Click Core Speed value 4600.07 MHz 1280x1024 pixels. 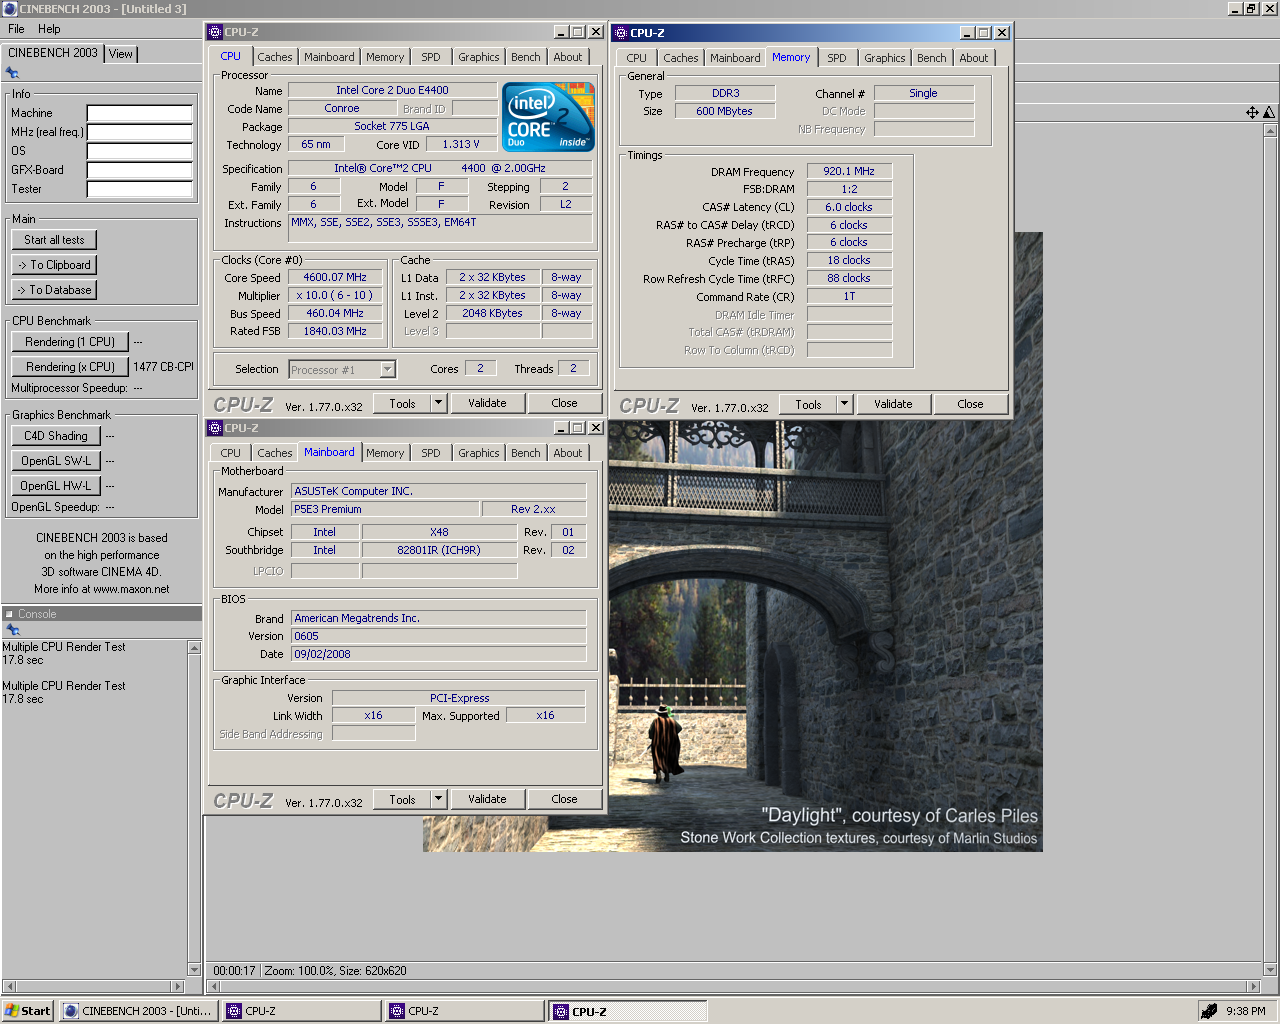pos(335,277)
